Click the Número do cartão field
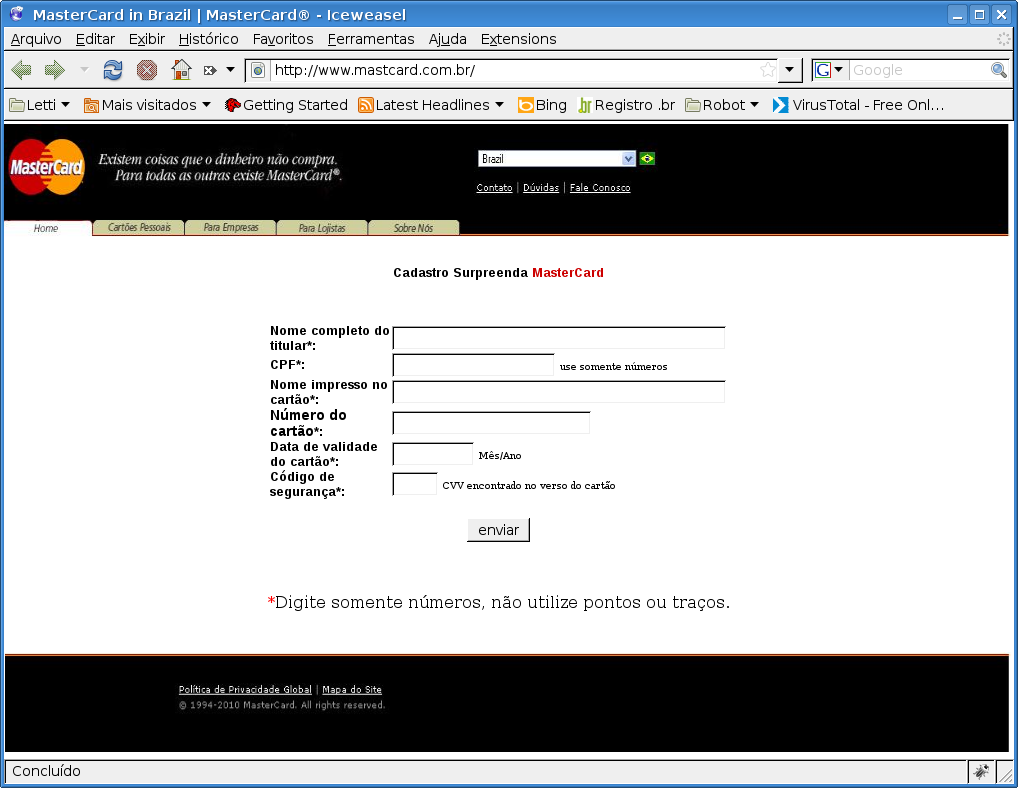 point(491,423)
